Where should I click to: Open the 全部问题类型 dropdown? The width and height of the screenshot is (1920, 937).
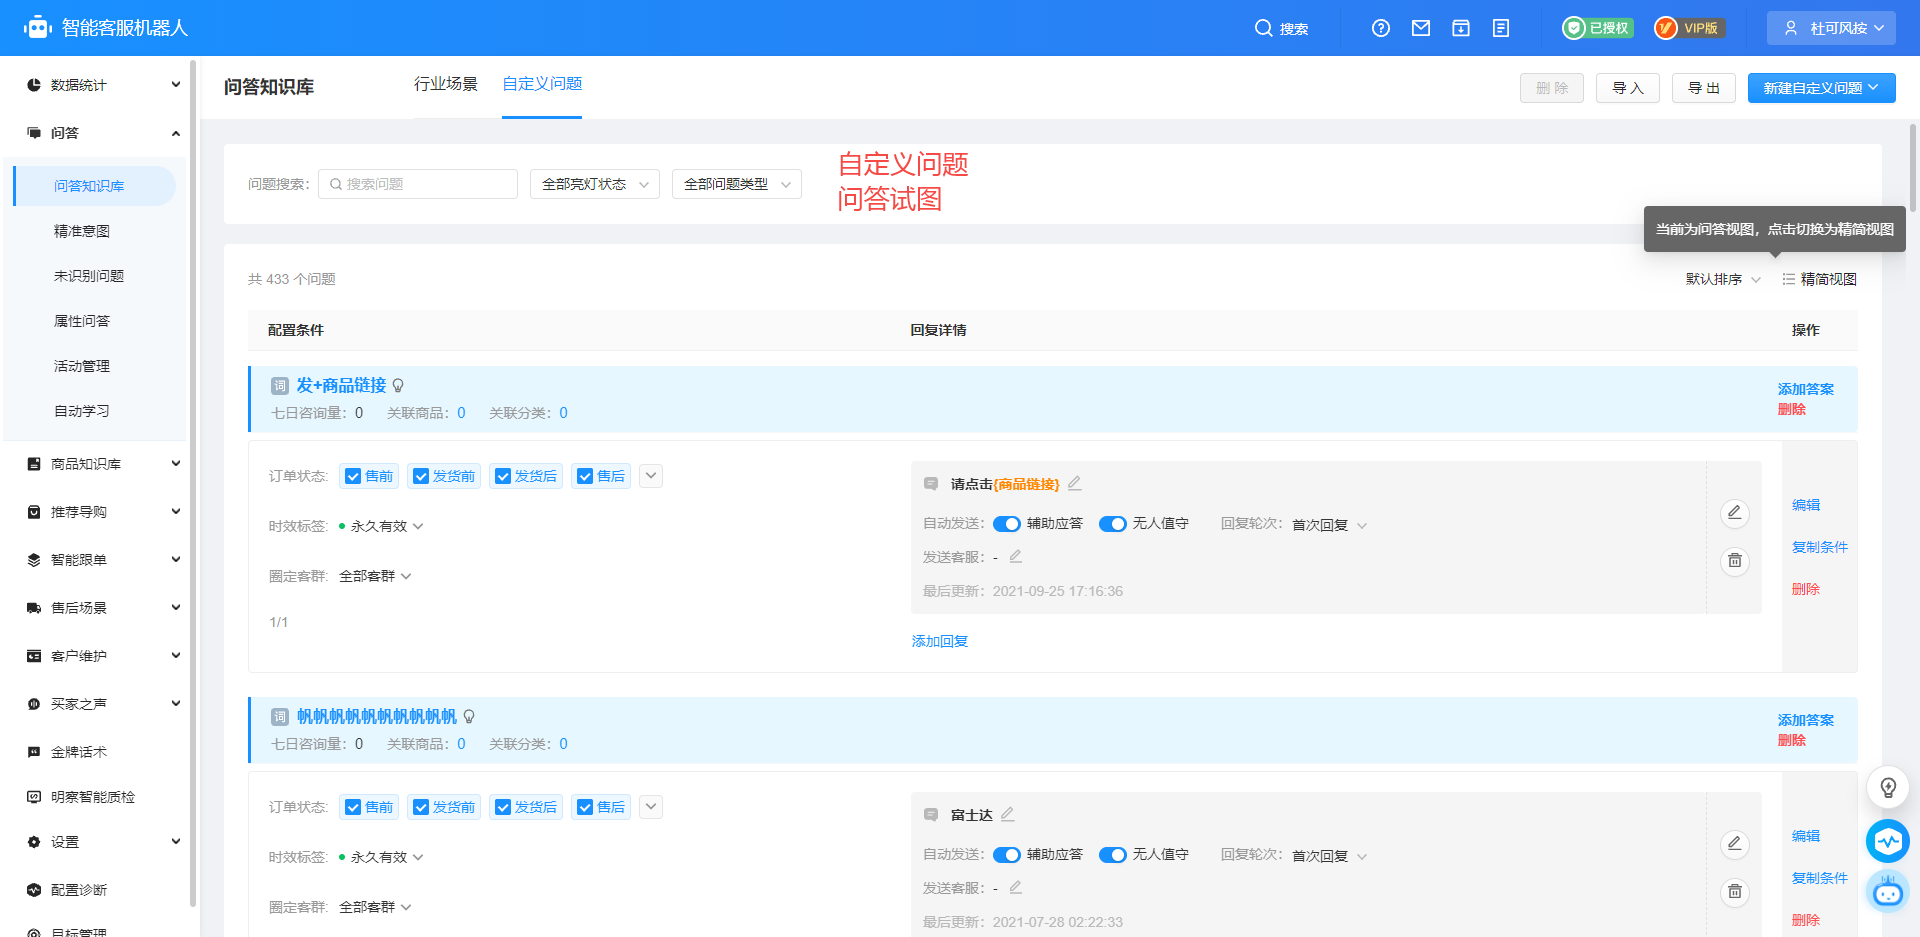tap(737, 184)
